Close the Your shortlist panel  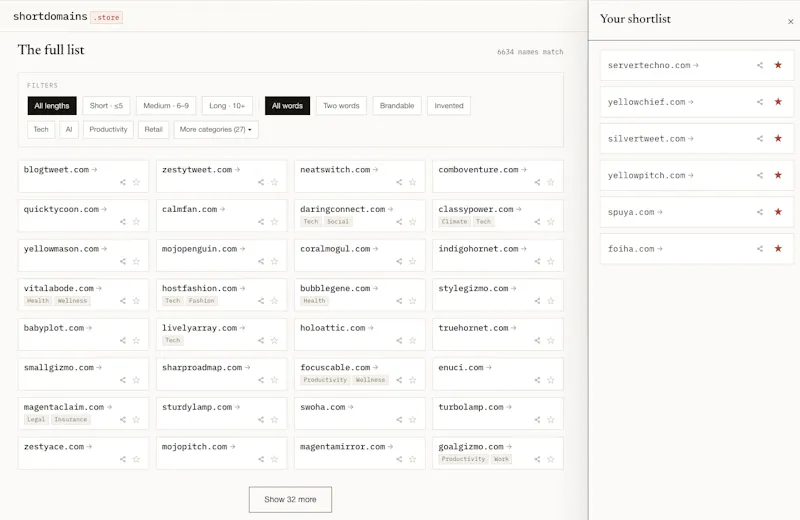coord(790,21)
